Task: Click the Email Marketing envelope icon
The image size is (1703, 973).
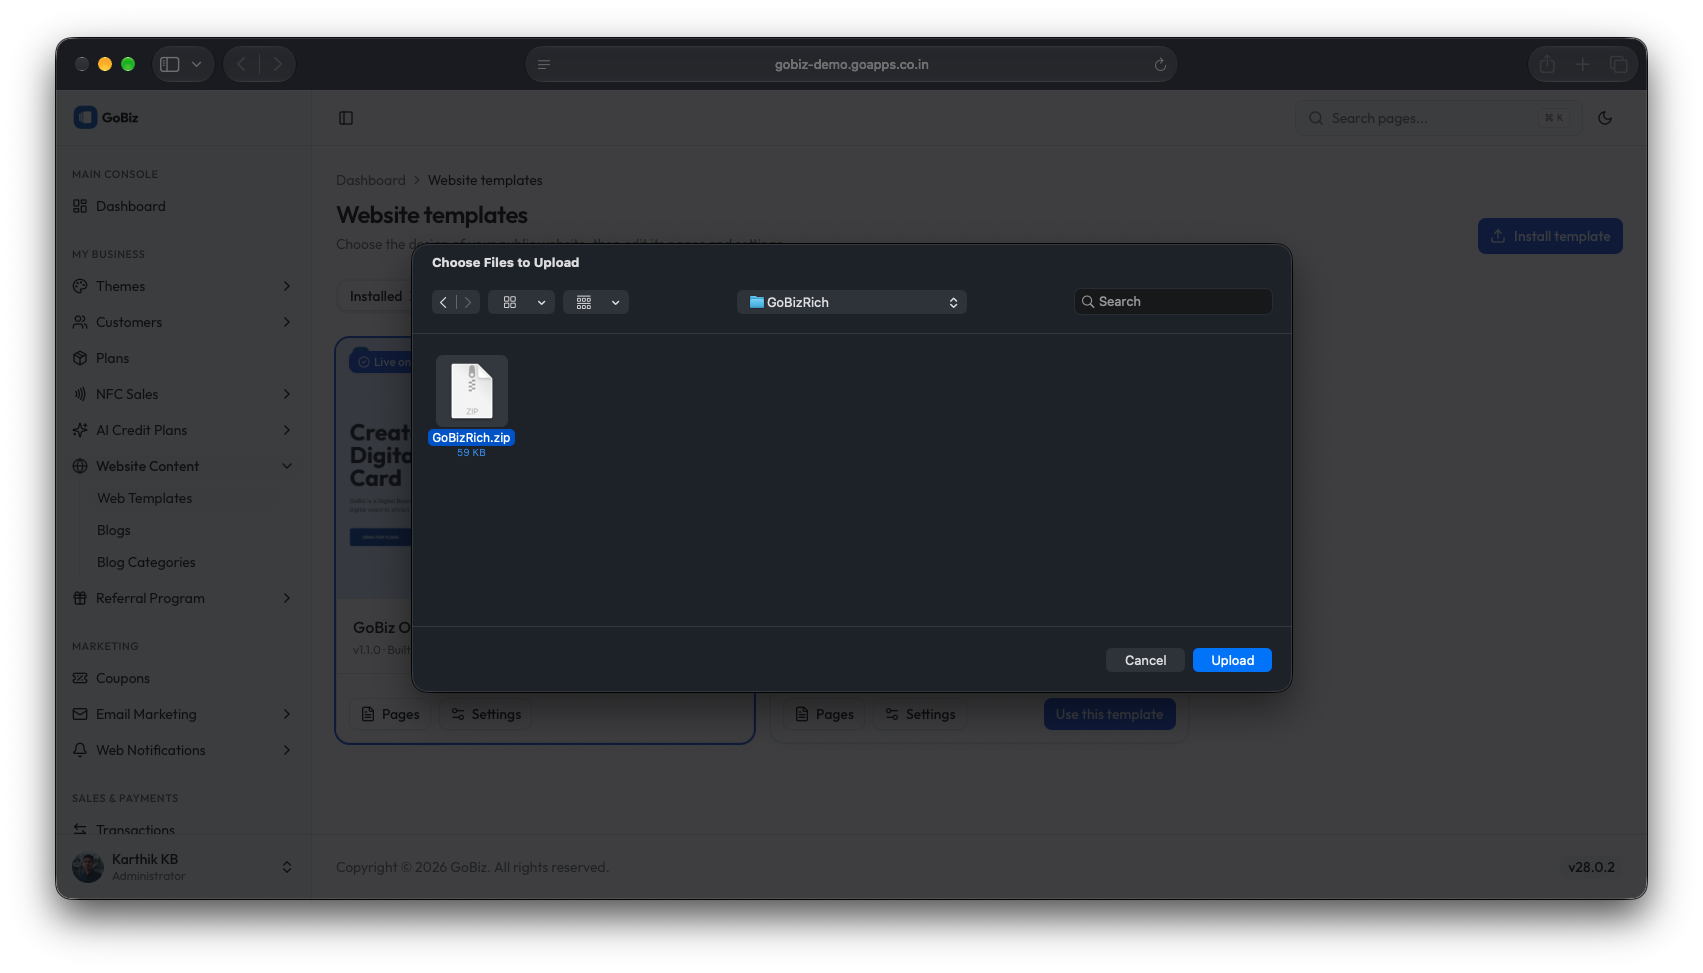Action: (80, 714)
